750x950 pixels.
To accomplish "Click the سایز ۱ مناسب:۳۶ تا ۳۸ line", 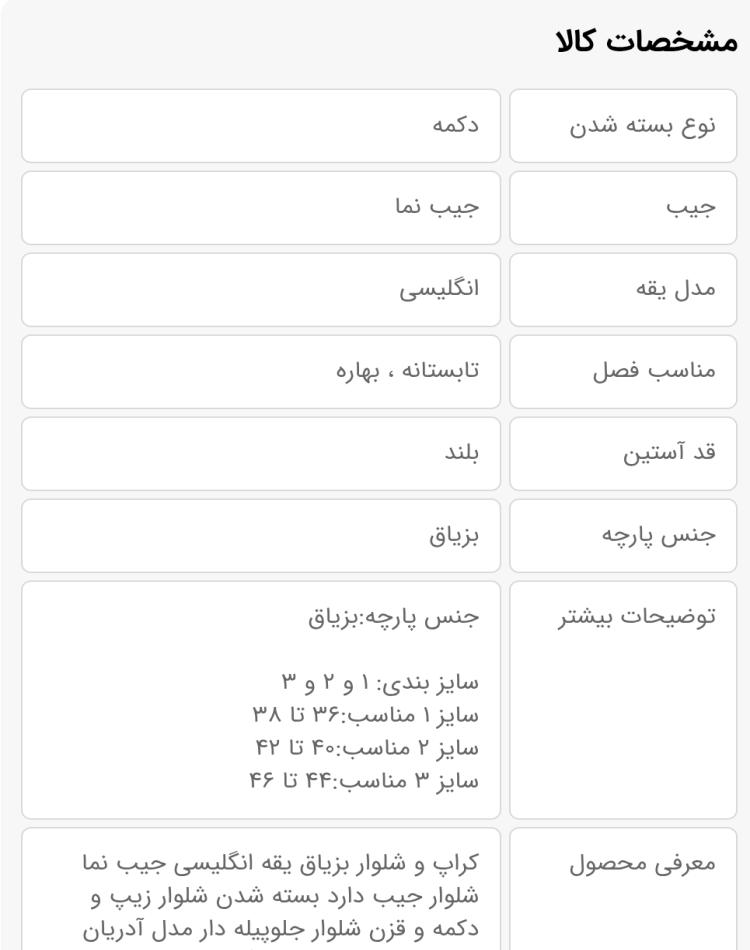I will 365,715.
